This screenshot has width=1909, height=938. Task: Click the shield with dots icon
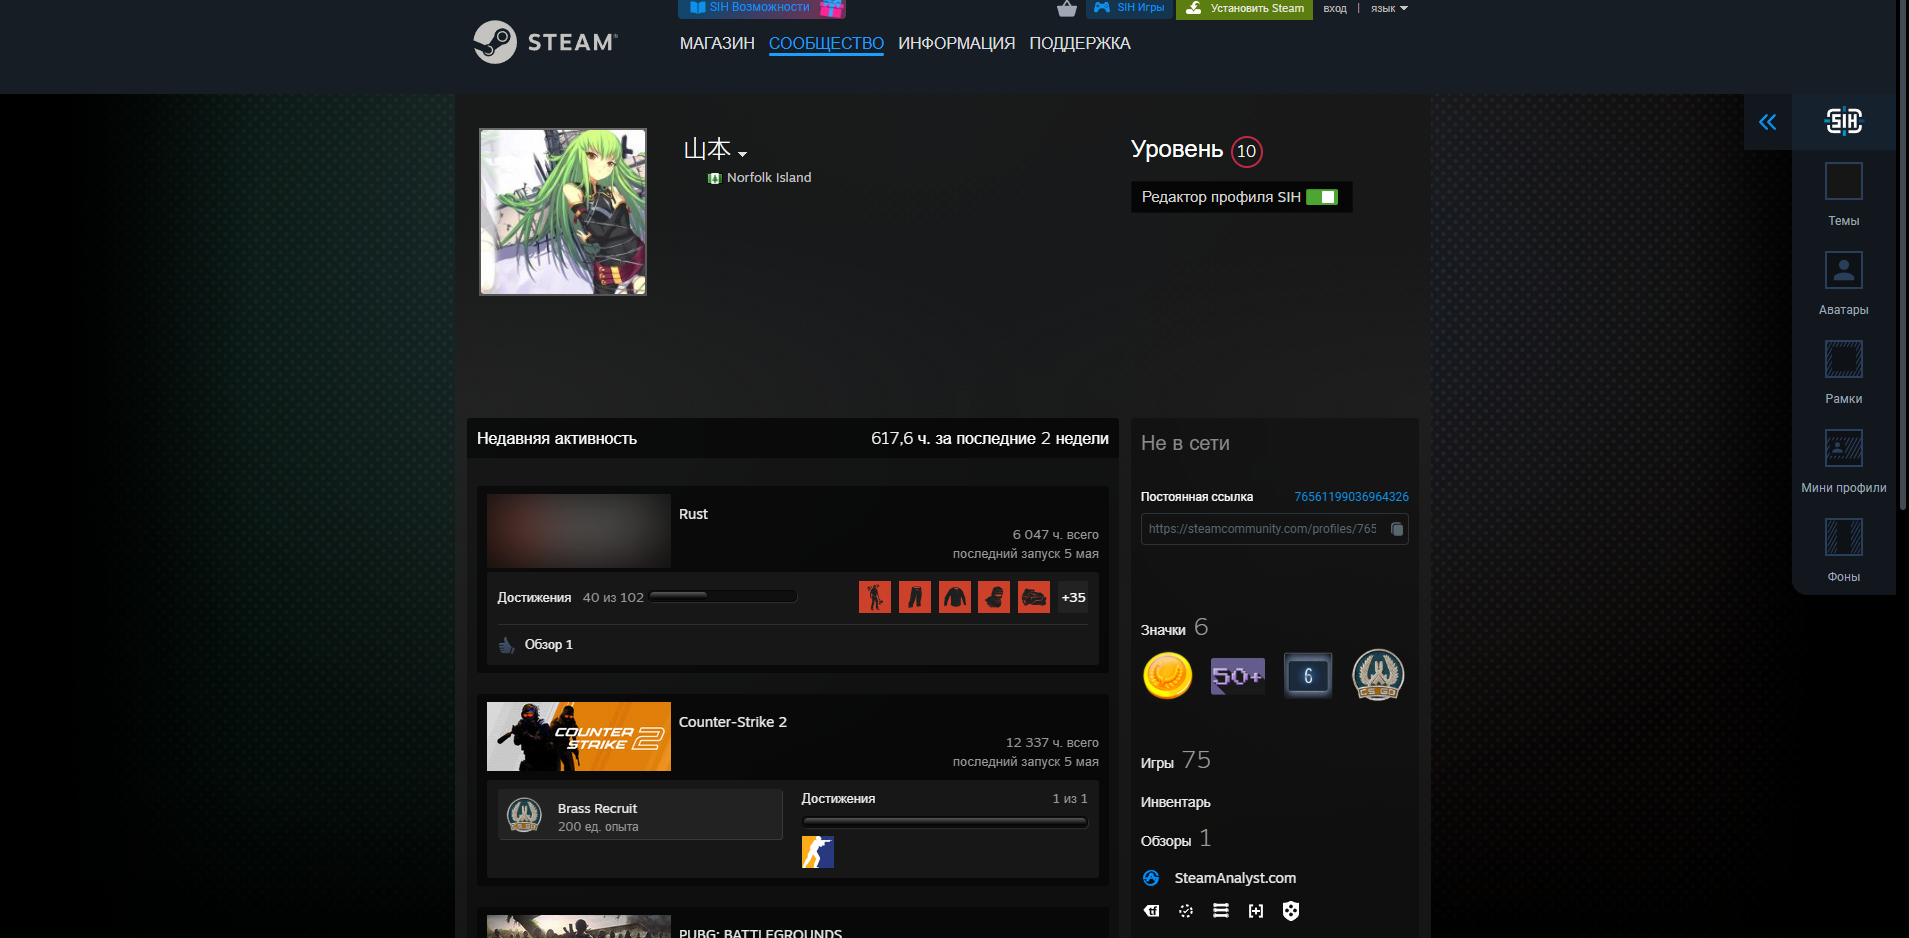point(1291,911)
